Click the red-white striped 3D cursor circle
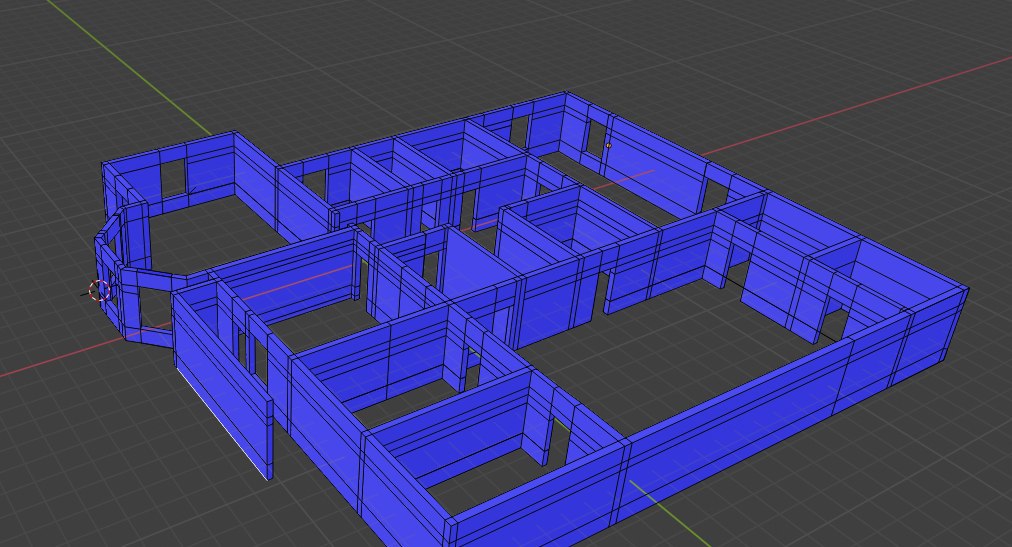Image resolution: width=1012 pixels, height=547 pixels. coord(99,291)
